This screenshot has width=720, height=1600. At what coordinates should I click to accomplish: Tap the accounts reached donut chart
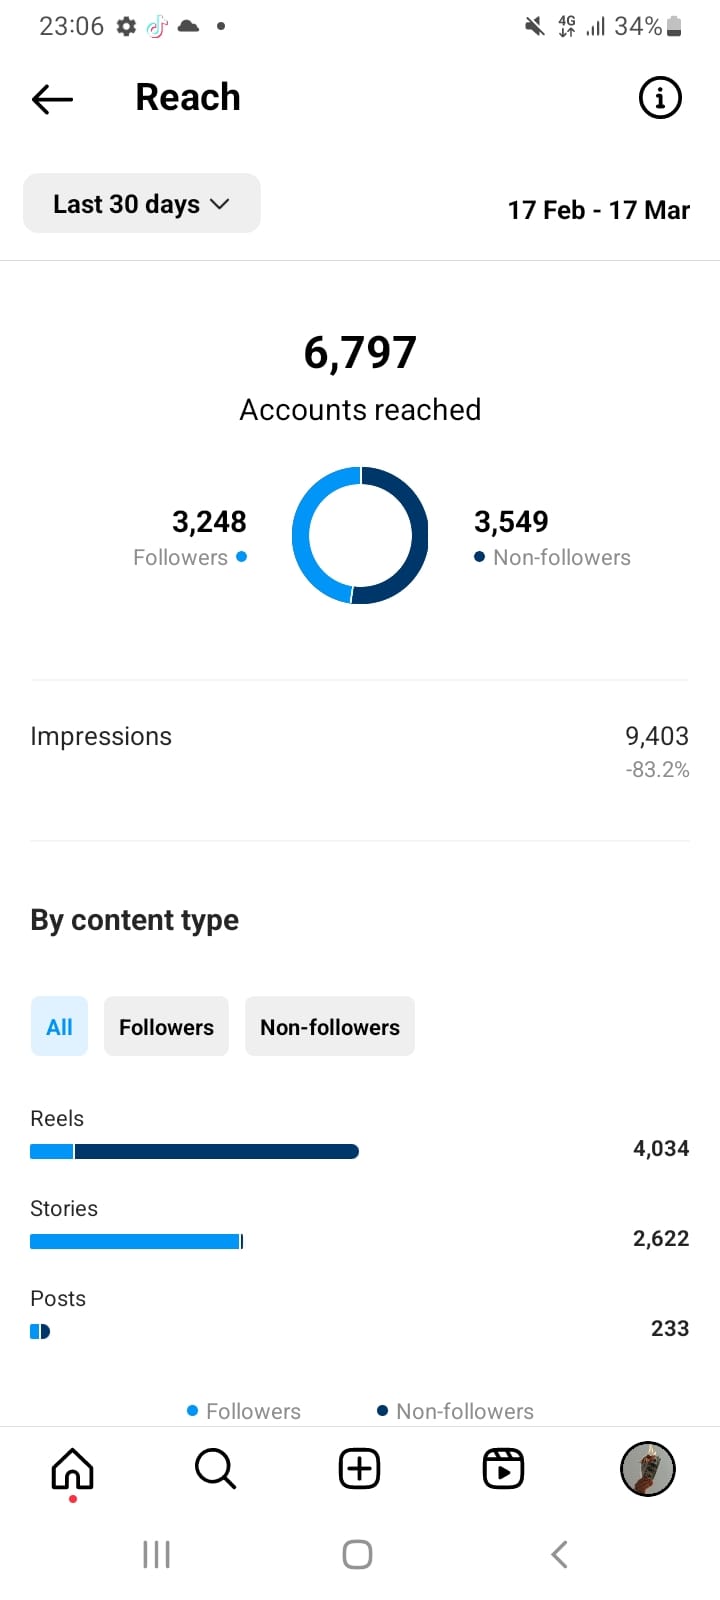[x=360, y=535]
